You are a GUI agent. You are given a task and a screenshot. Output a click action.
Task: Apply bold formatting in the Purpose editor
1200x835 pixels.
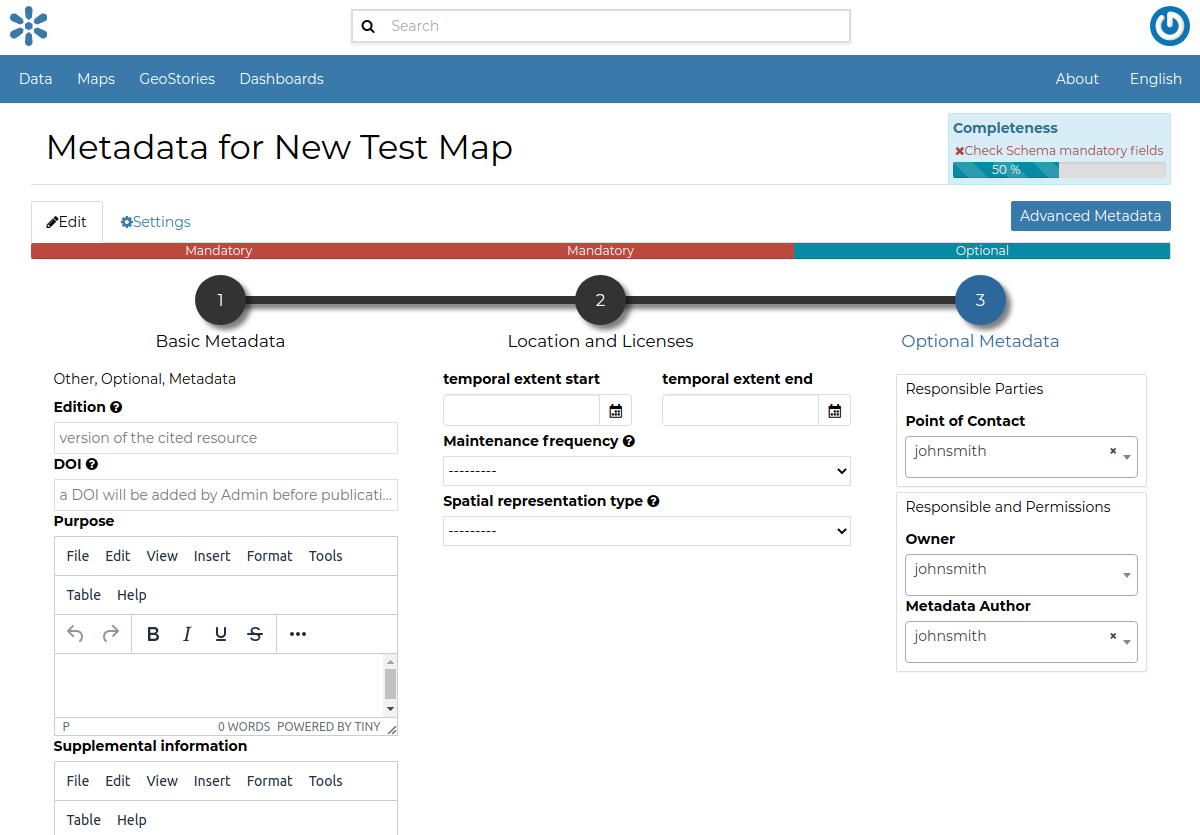(152, 633)
